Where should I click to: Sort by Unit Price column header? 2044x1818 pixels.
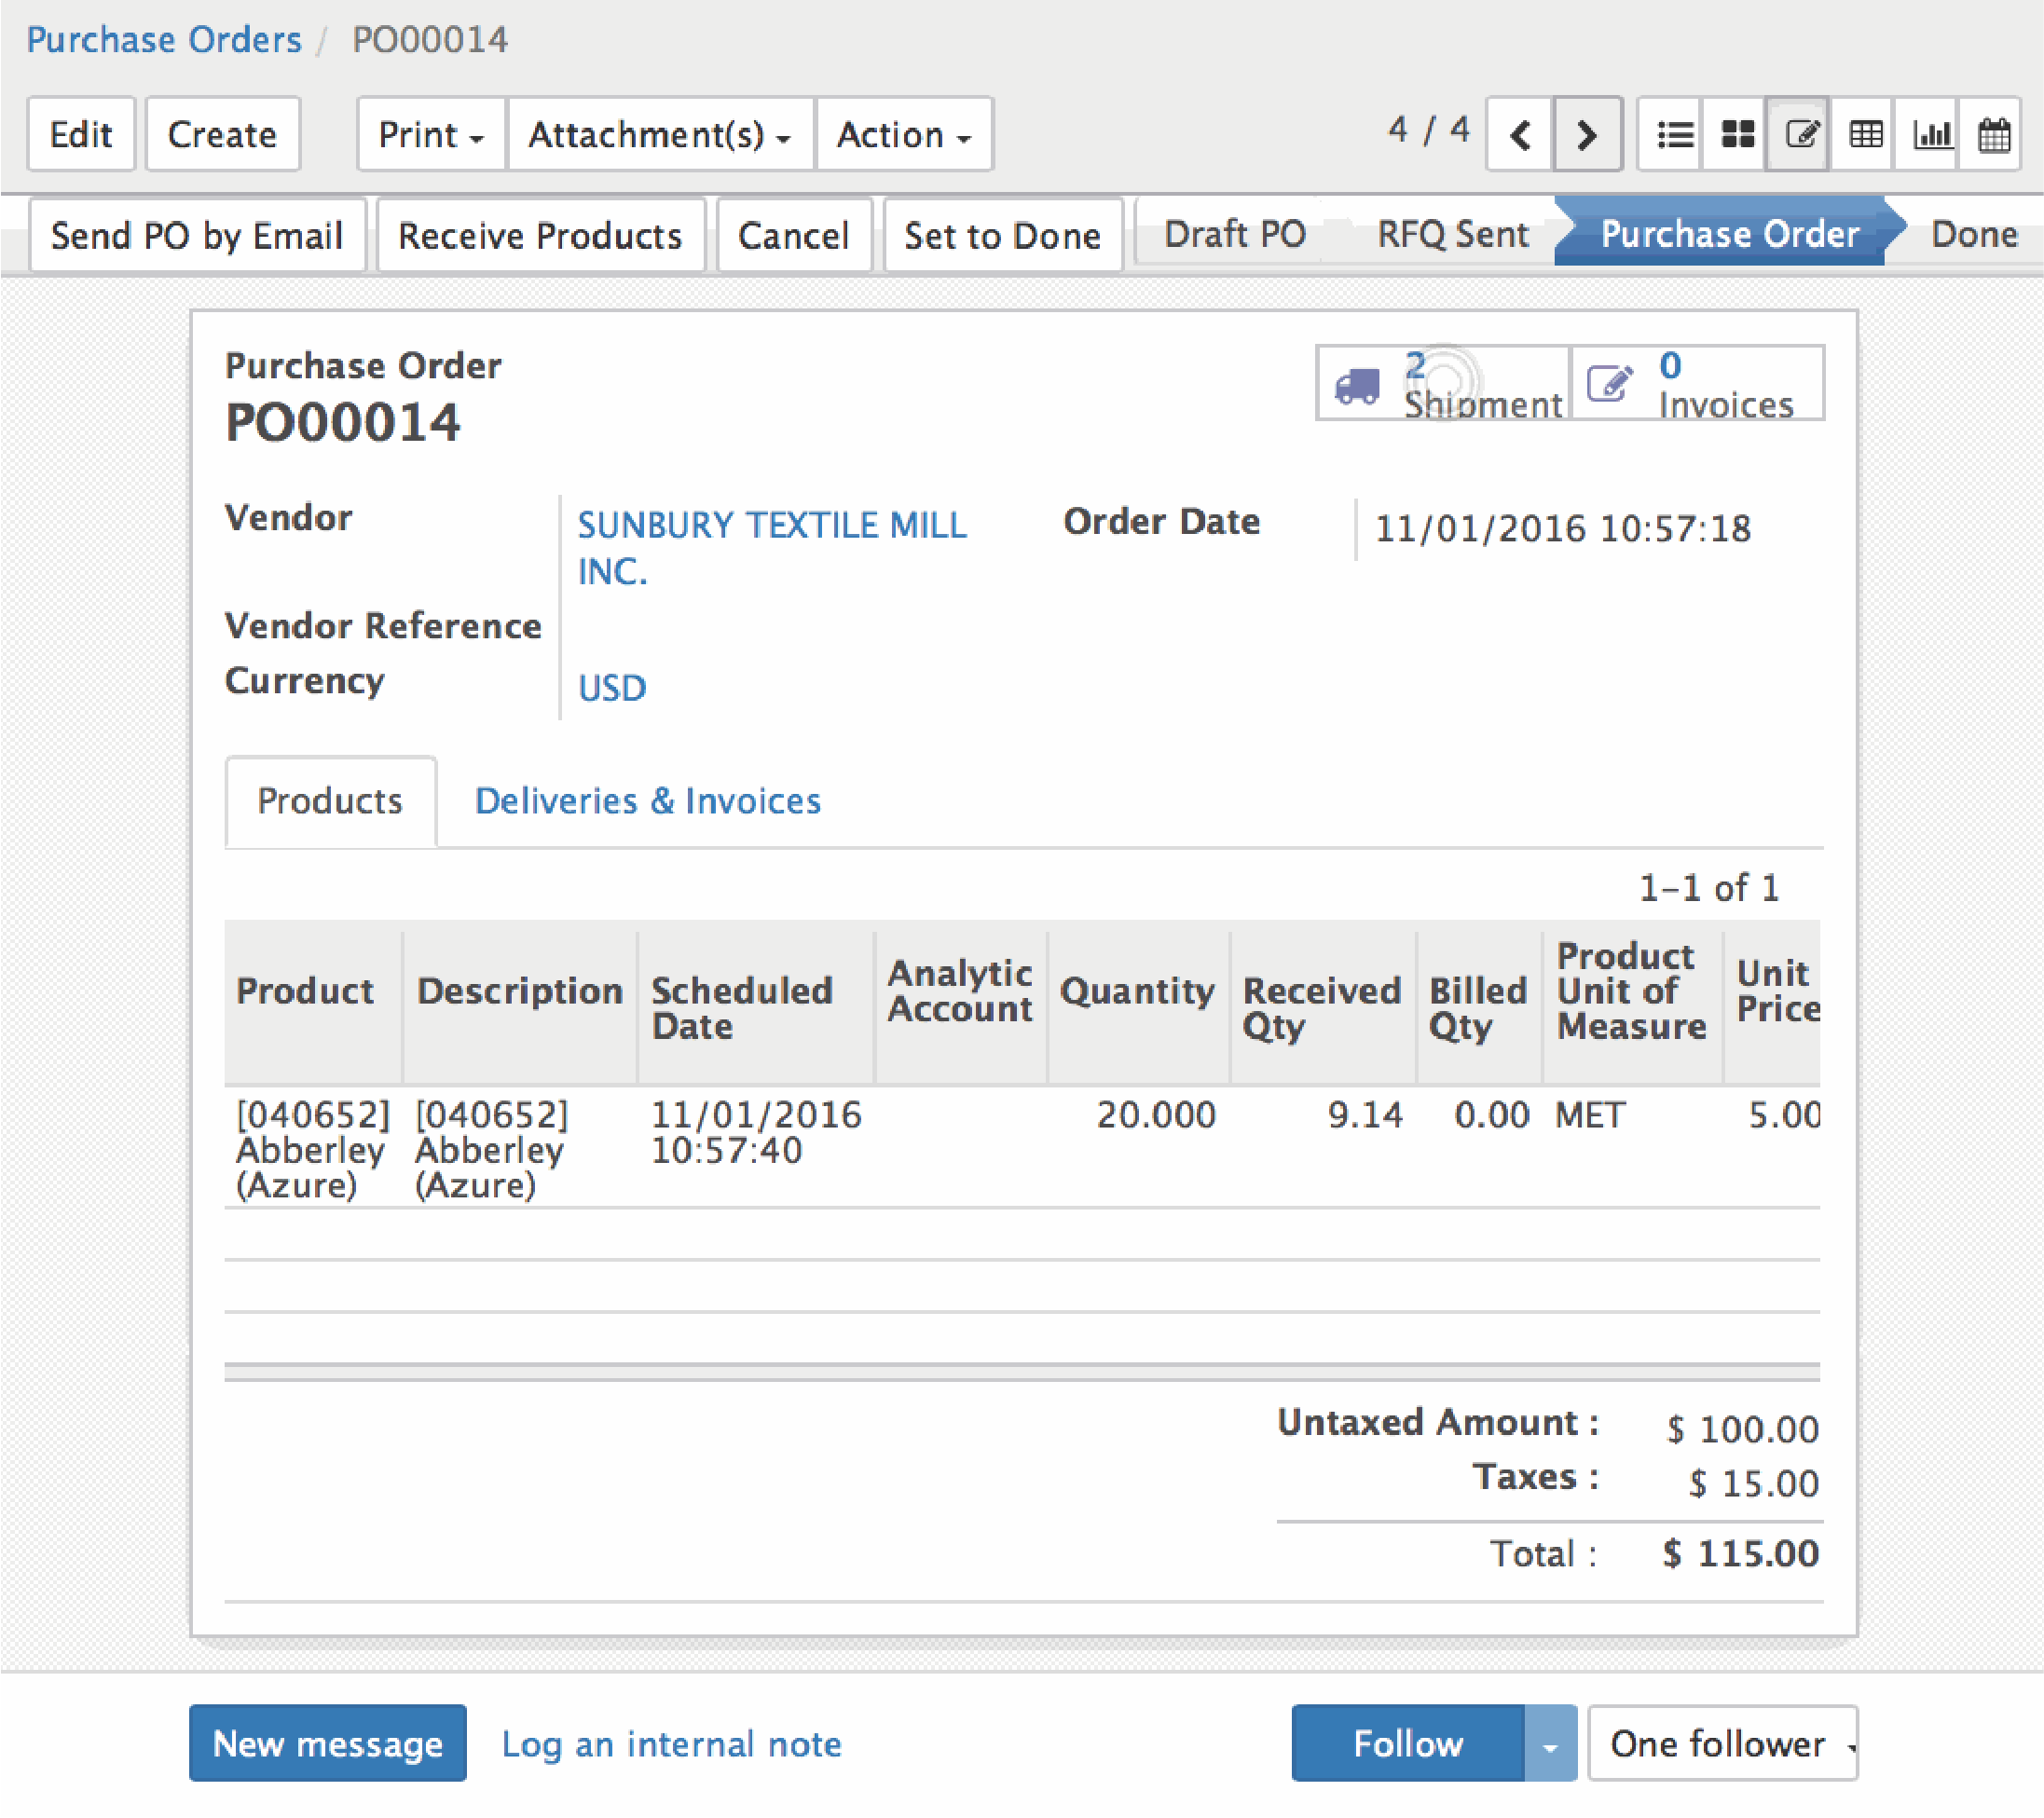(1773, 1002)
